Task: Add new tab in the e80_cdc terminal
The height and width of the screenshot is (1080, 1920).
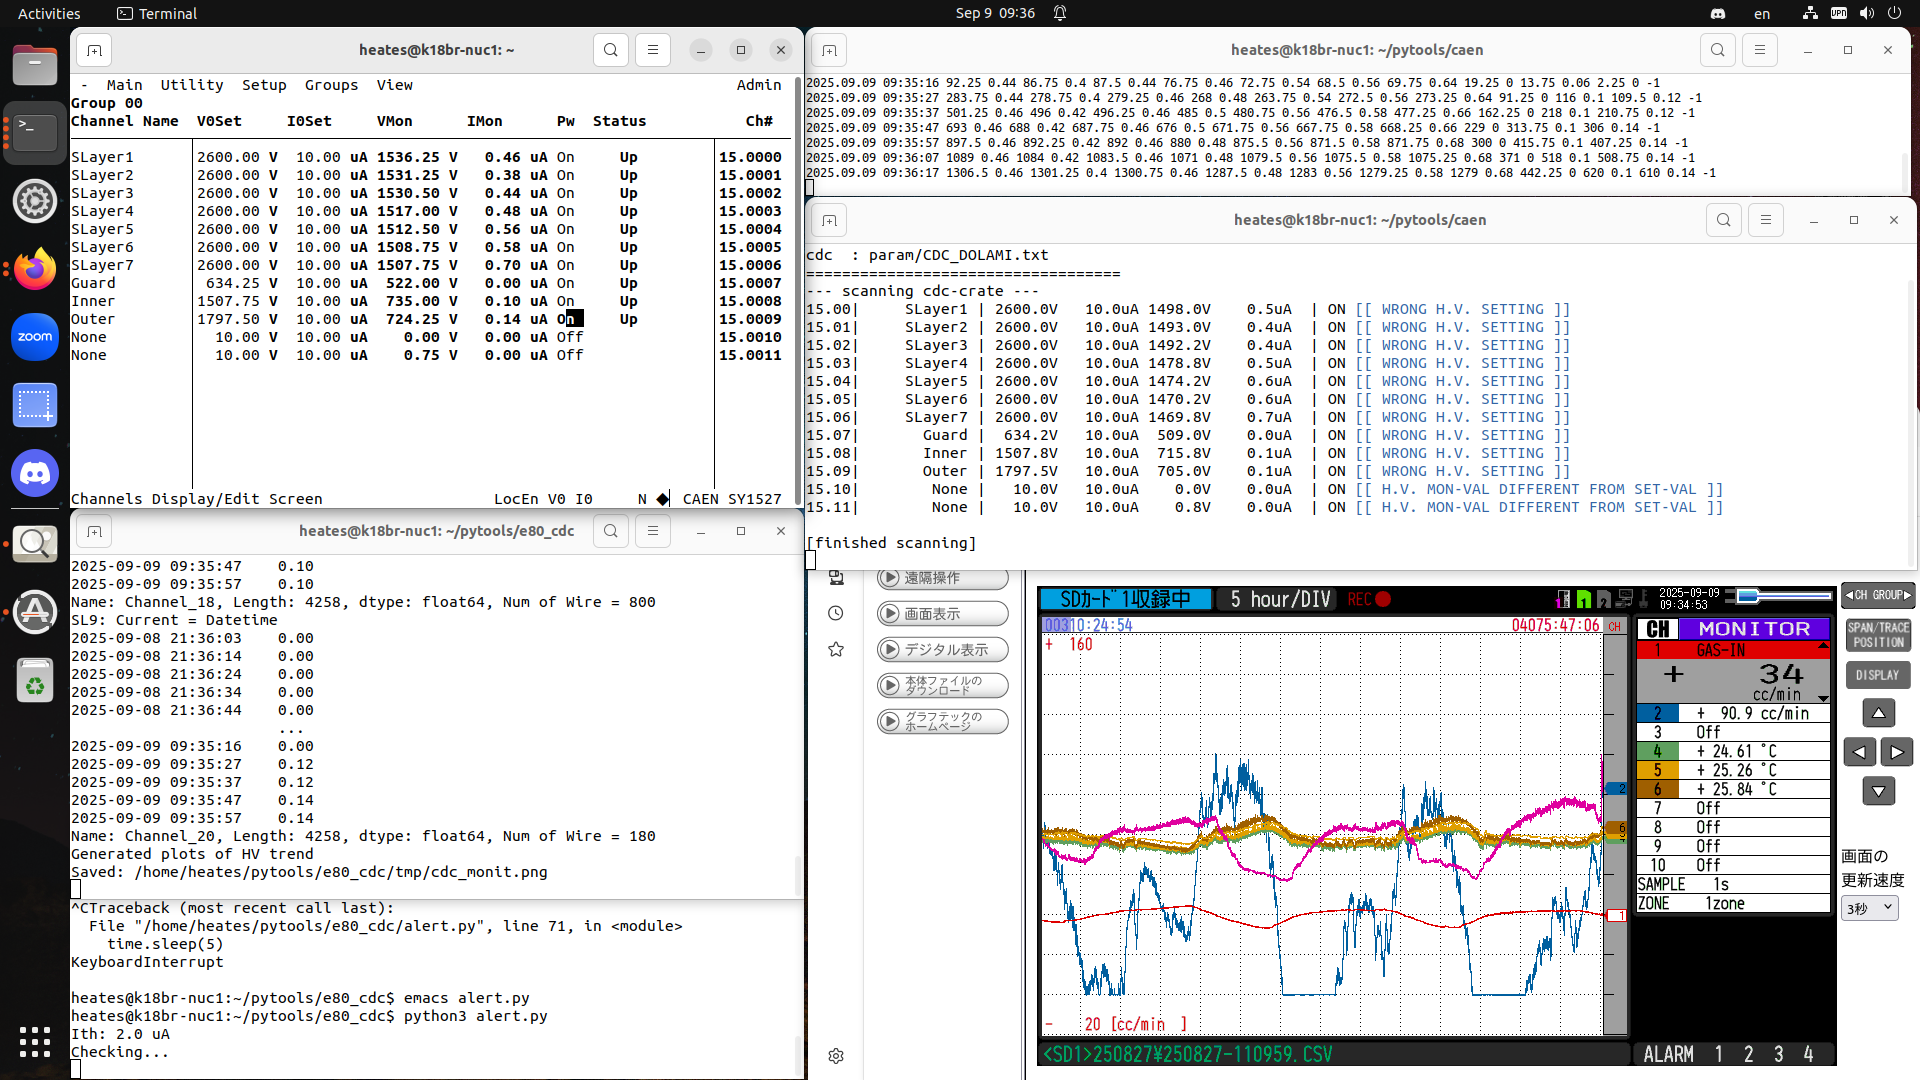Action: (x=94, y=531)
